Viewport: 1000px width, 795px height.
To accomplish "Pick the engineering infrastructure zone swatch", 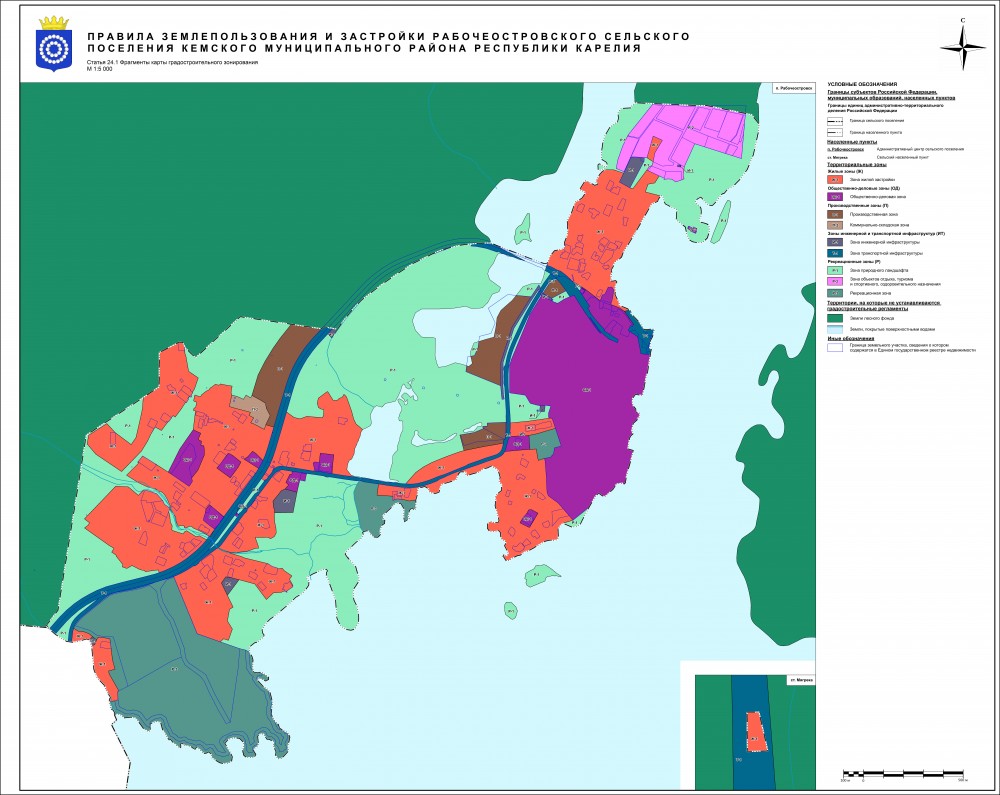I will (835, 242).
